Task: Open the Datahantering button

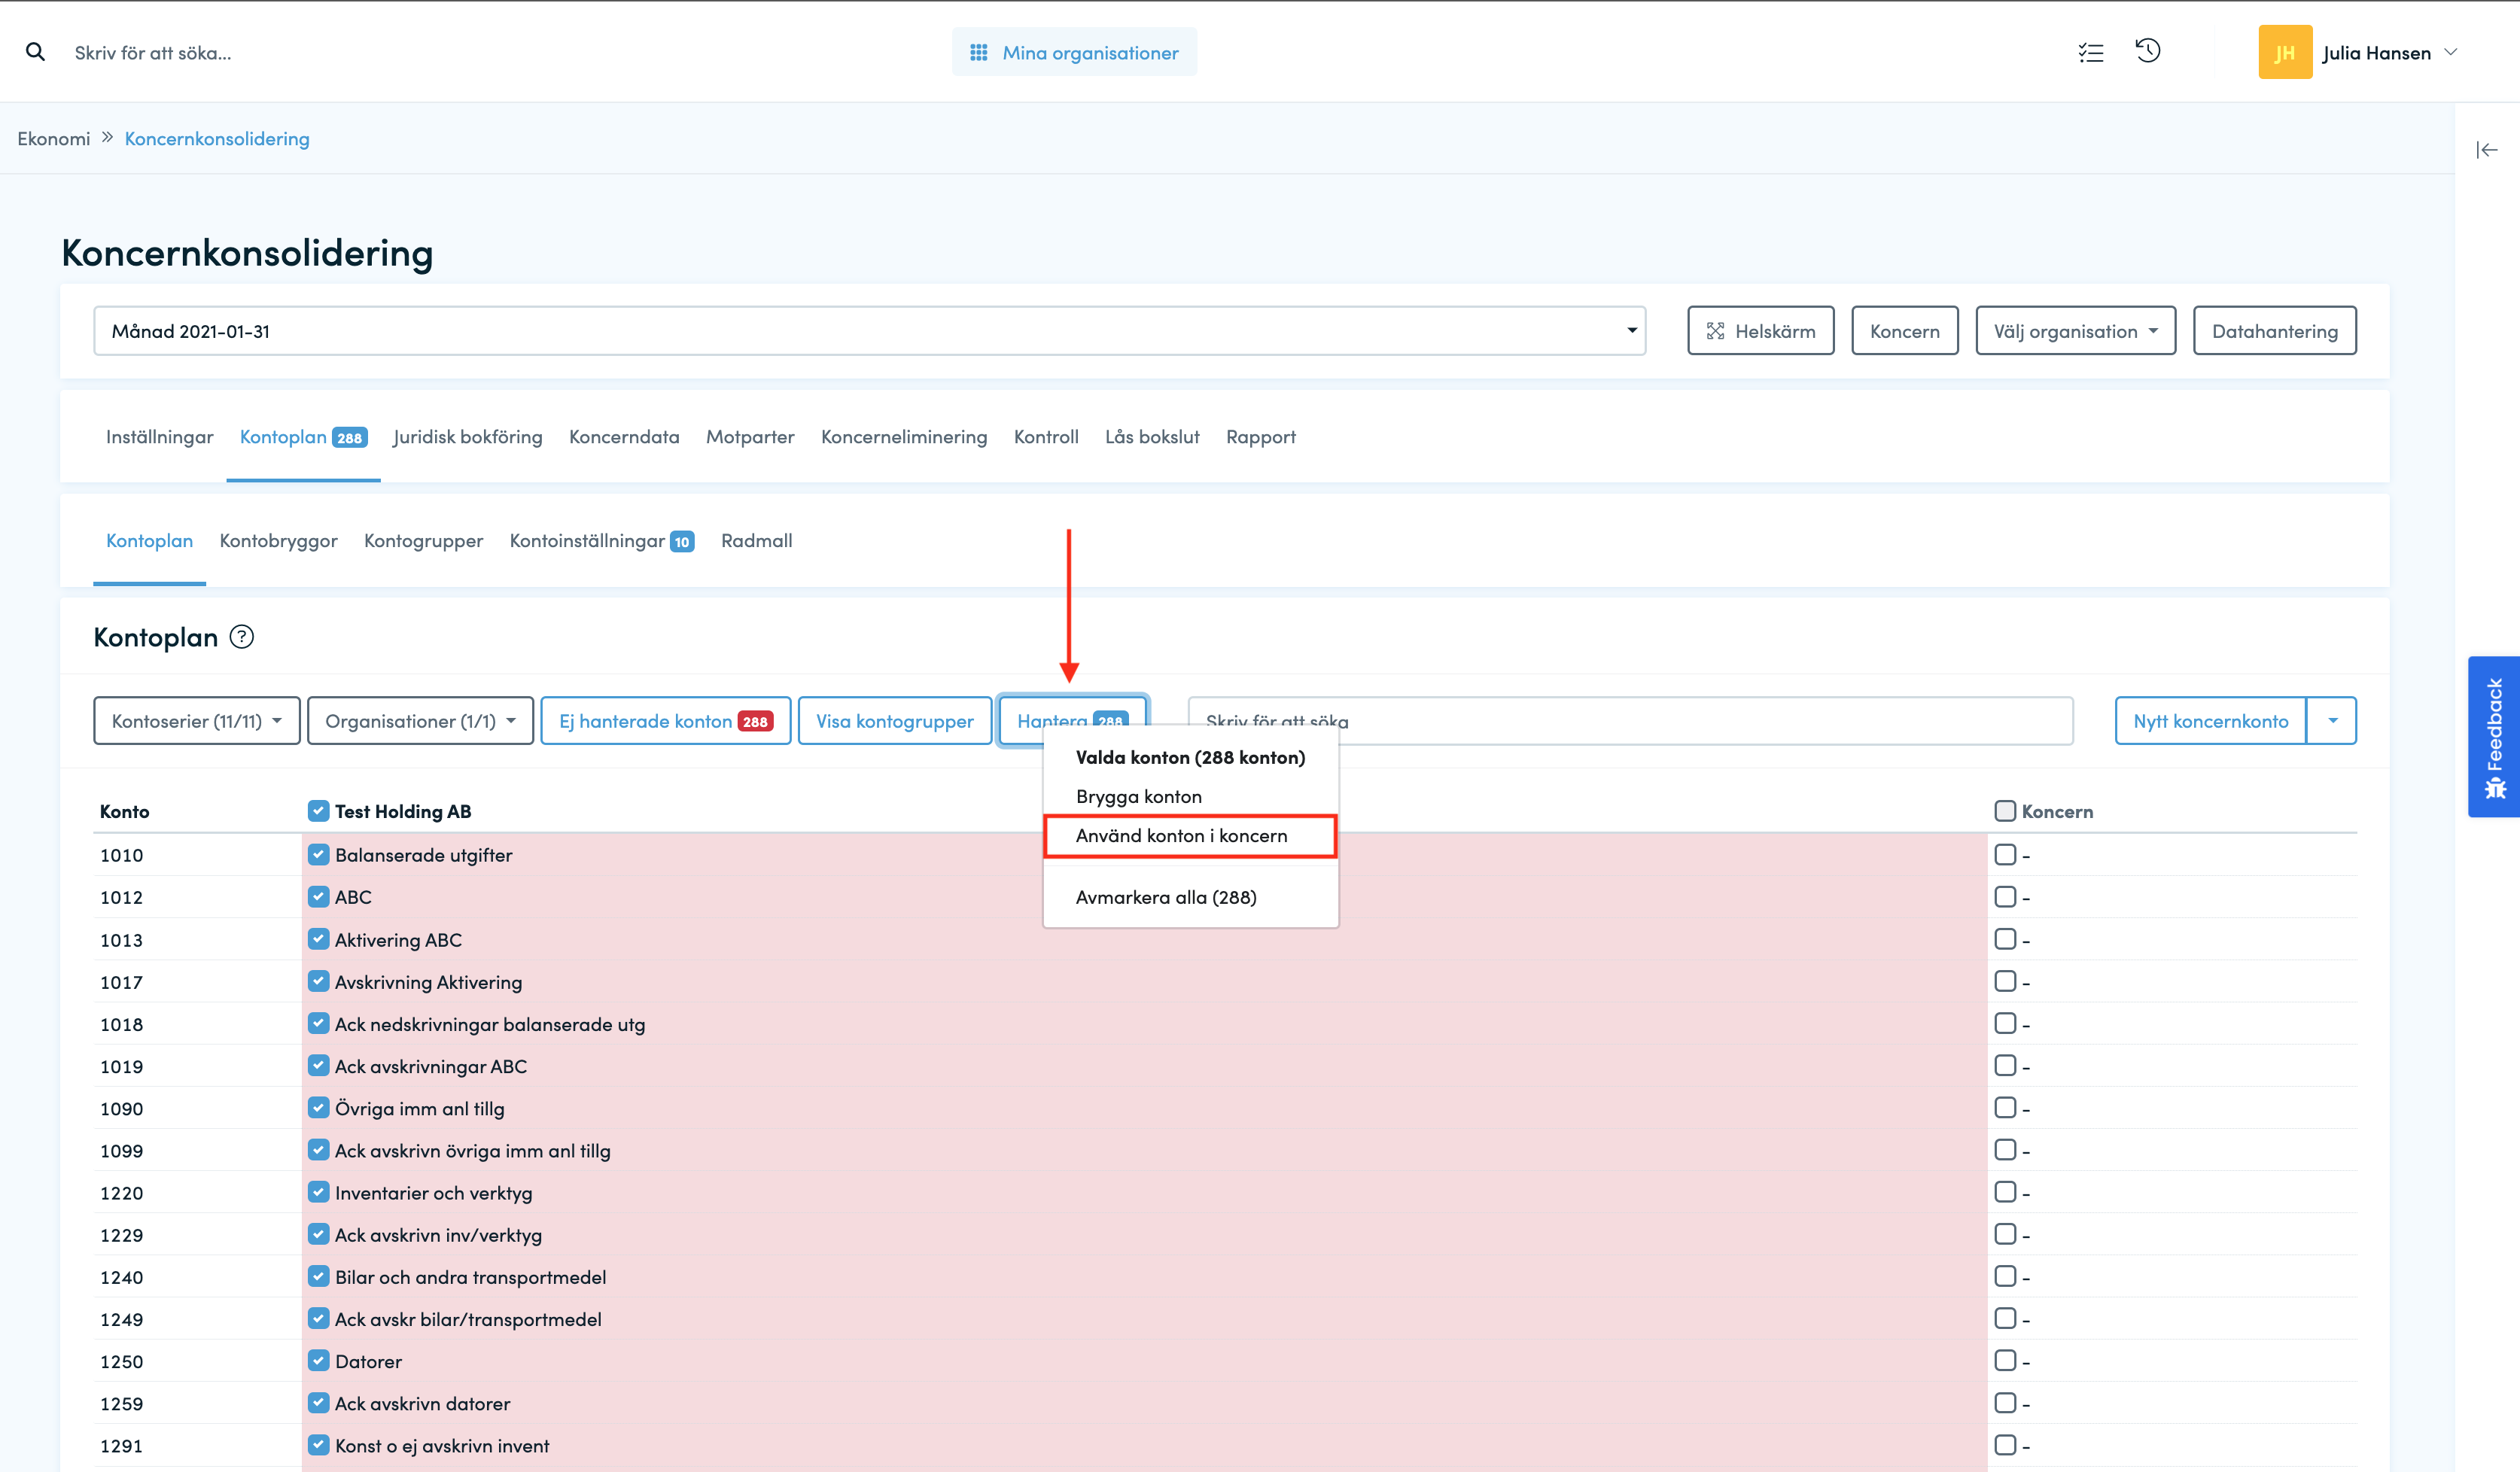Action: coord(2274,331)
